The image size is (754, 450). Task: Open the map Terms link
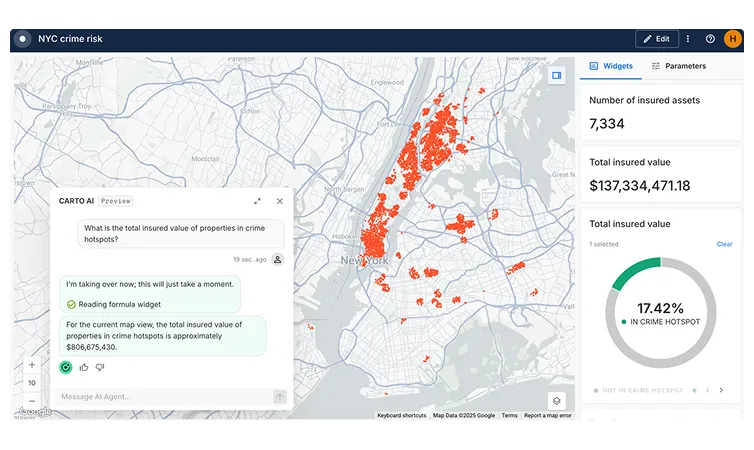point(510,415)
